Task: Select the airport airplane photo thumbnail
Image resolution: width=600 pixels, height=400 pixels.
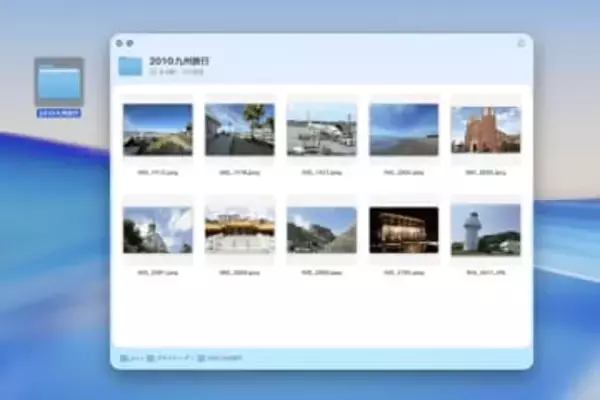Action: [322, 129]
